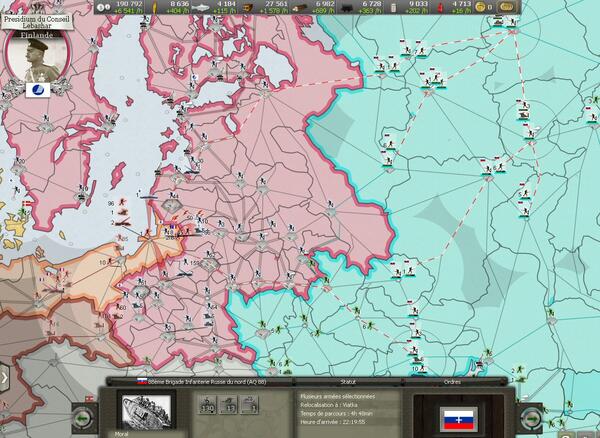Click the Goldmark coin icon

480,7
